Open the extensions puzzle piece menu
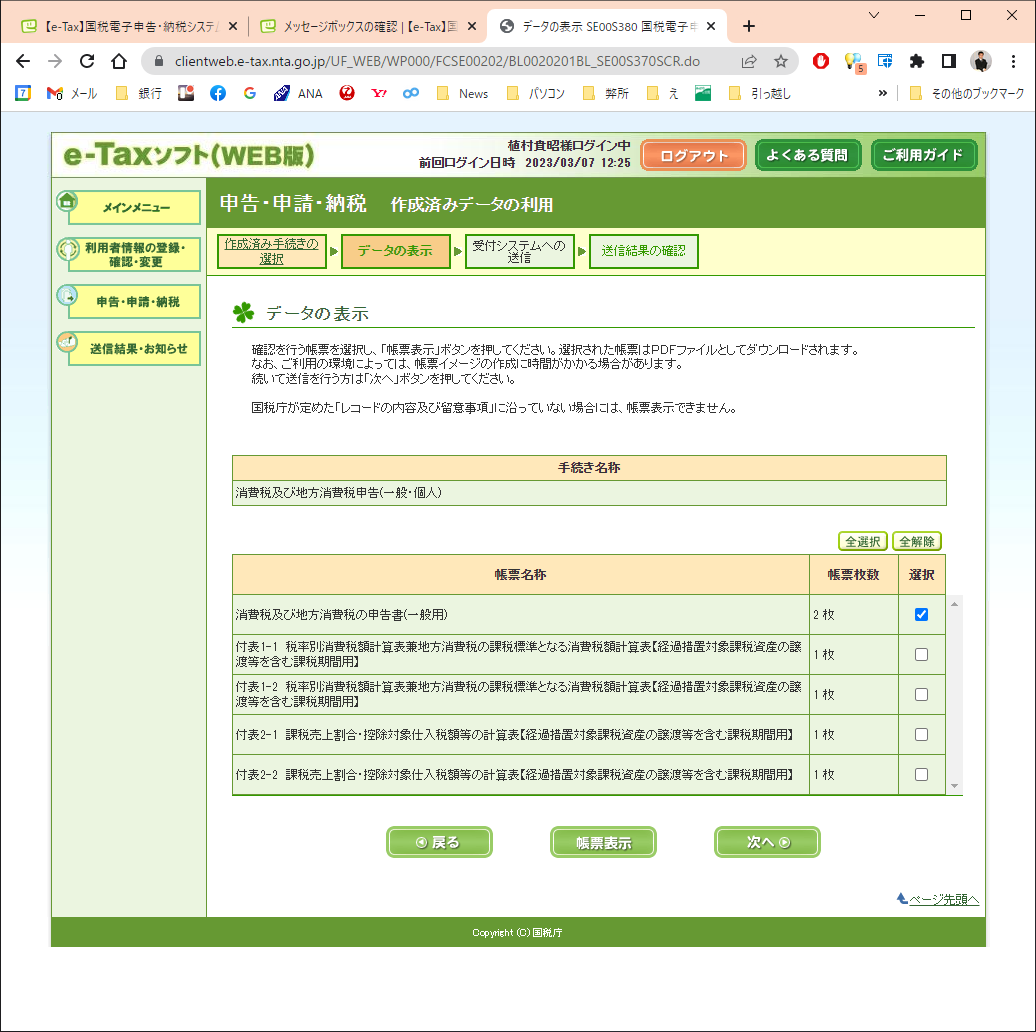Screen dimensions: 1036x1032 (x=916, y=61)
